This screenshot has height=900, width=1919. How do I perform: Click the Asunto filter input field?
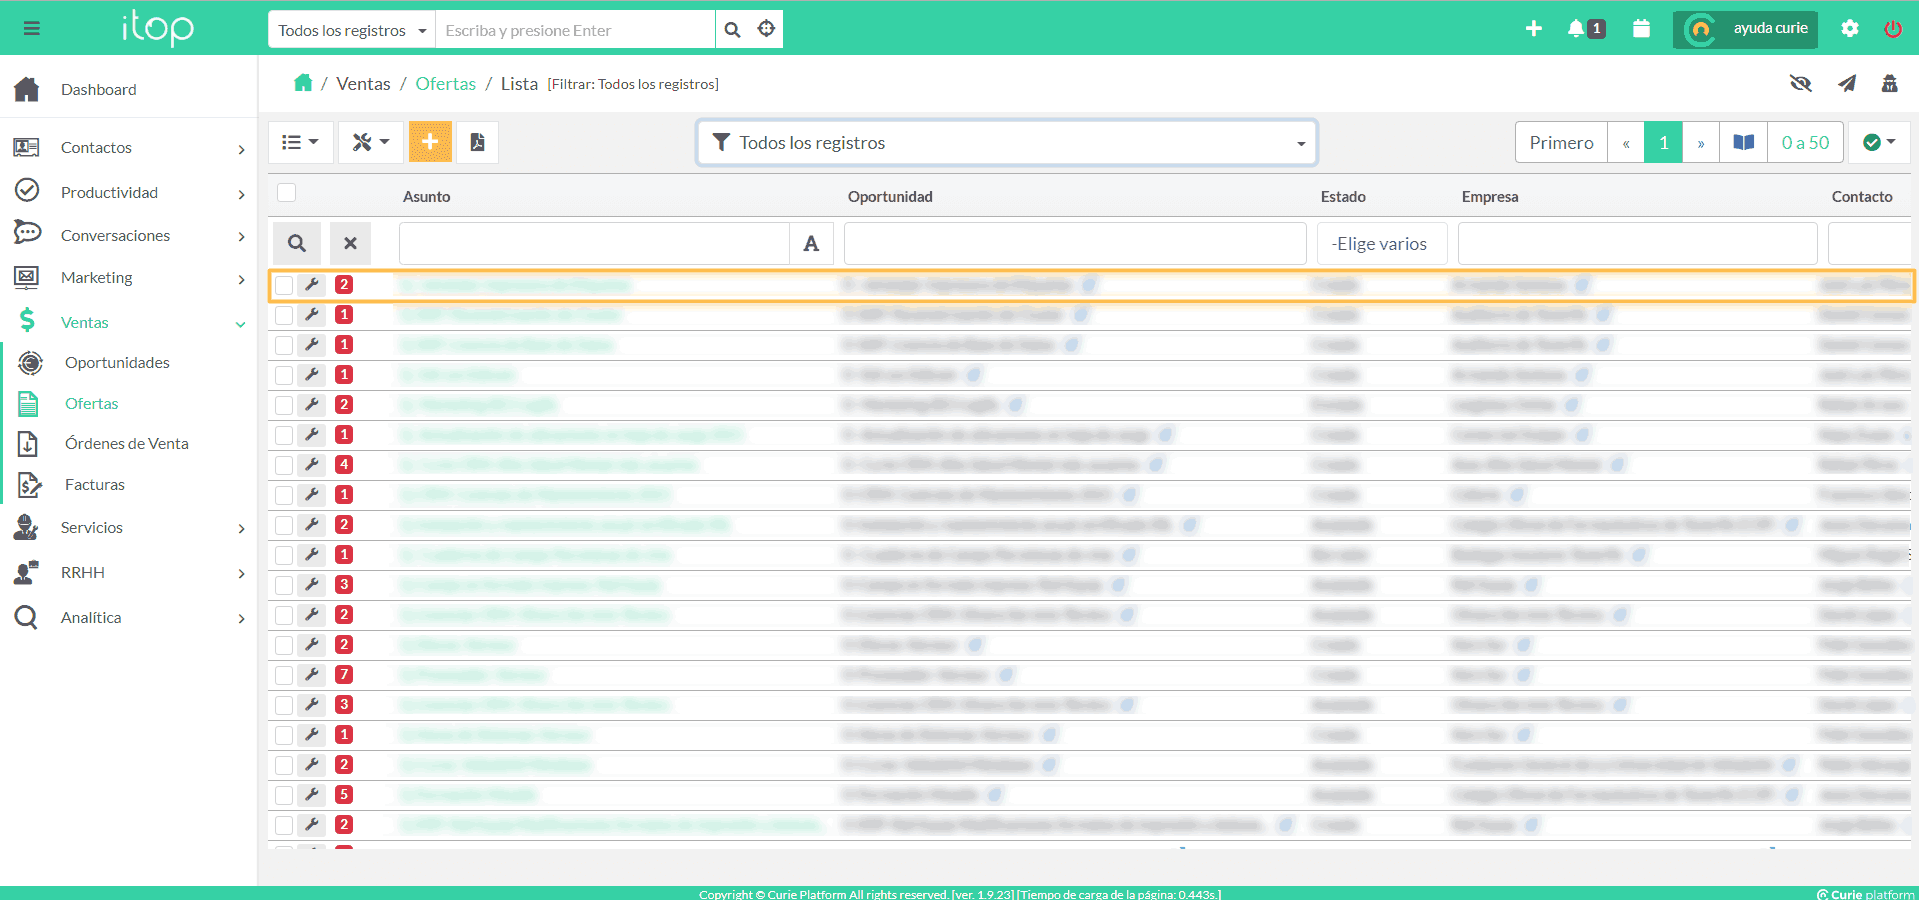point(594,244)
